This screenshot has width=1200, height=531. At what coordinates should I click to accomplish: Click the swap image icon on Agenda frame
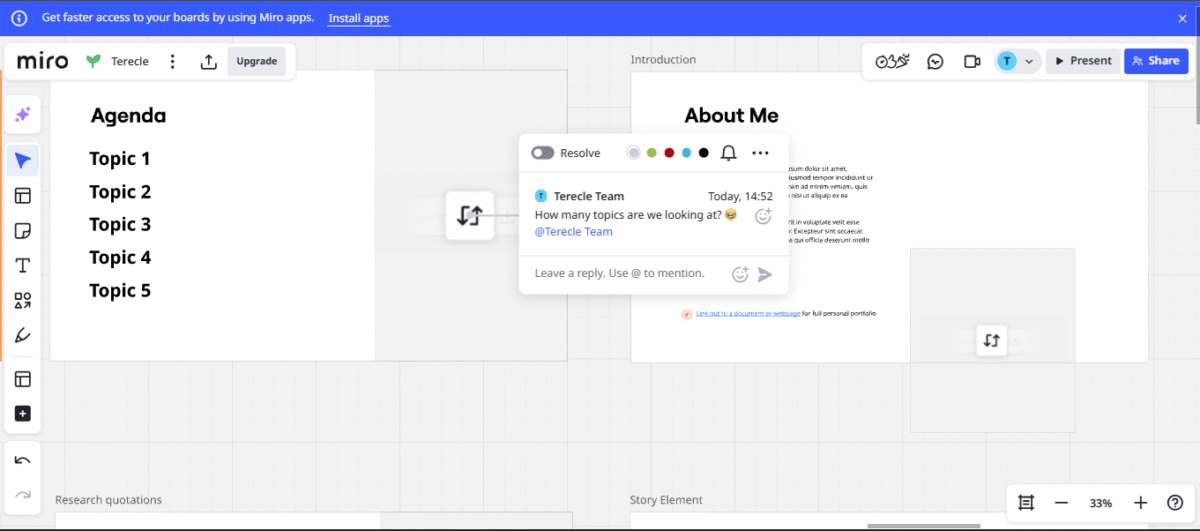(470, 215)
